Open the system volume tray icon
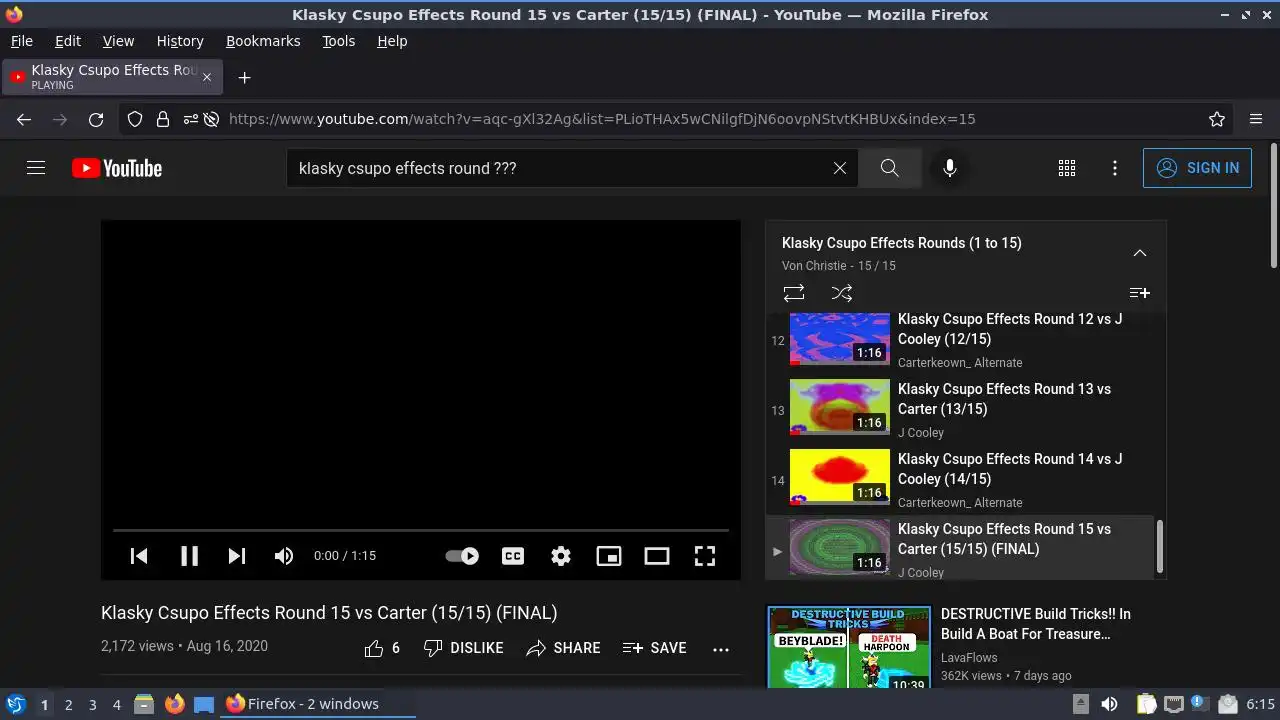Viewport: 1280px width, 720px height. [x=1109, y=704]
